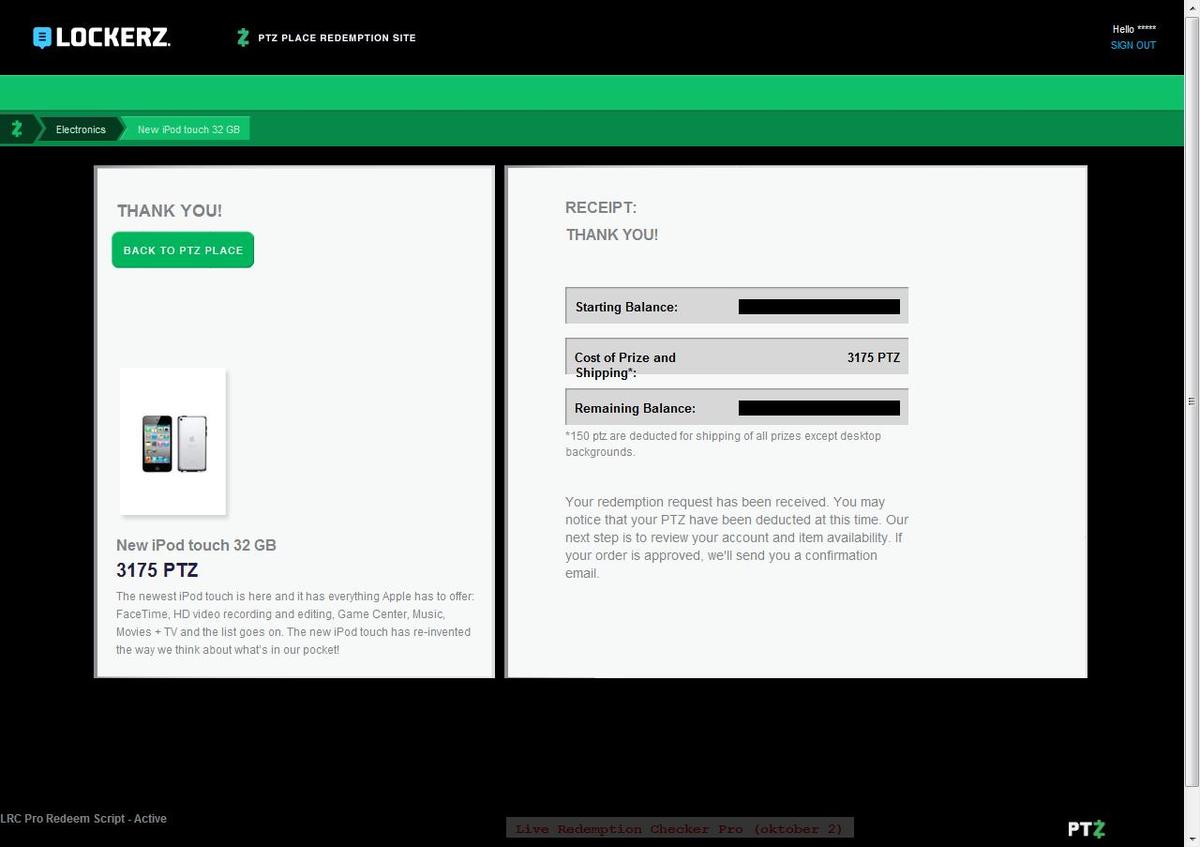
Task: Click the New iPod touch 32 GB product title
Action: pyautogui.click(x=196, y=545)
